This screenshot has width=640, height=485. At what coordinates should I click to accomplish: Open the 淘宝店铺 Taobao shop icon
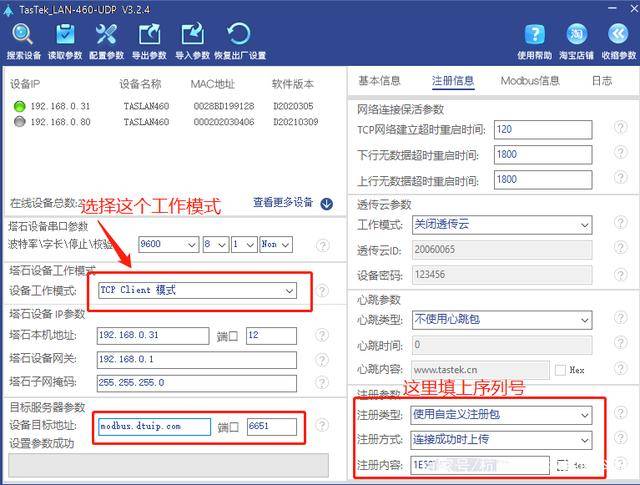(x=577, y=34)
